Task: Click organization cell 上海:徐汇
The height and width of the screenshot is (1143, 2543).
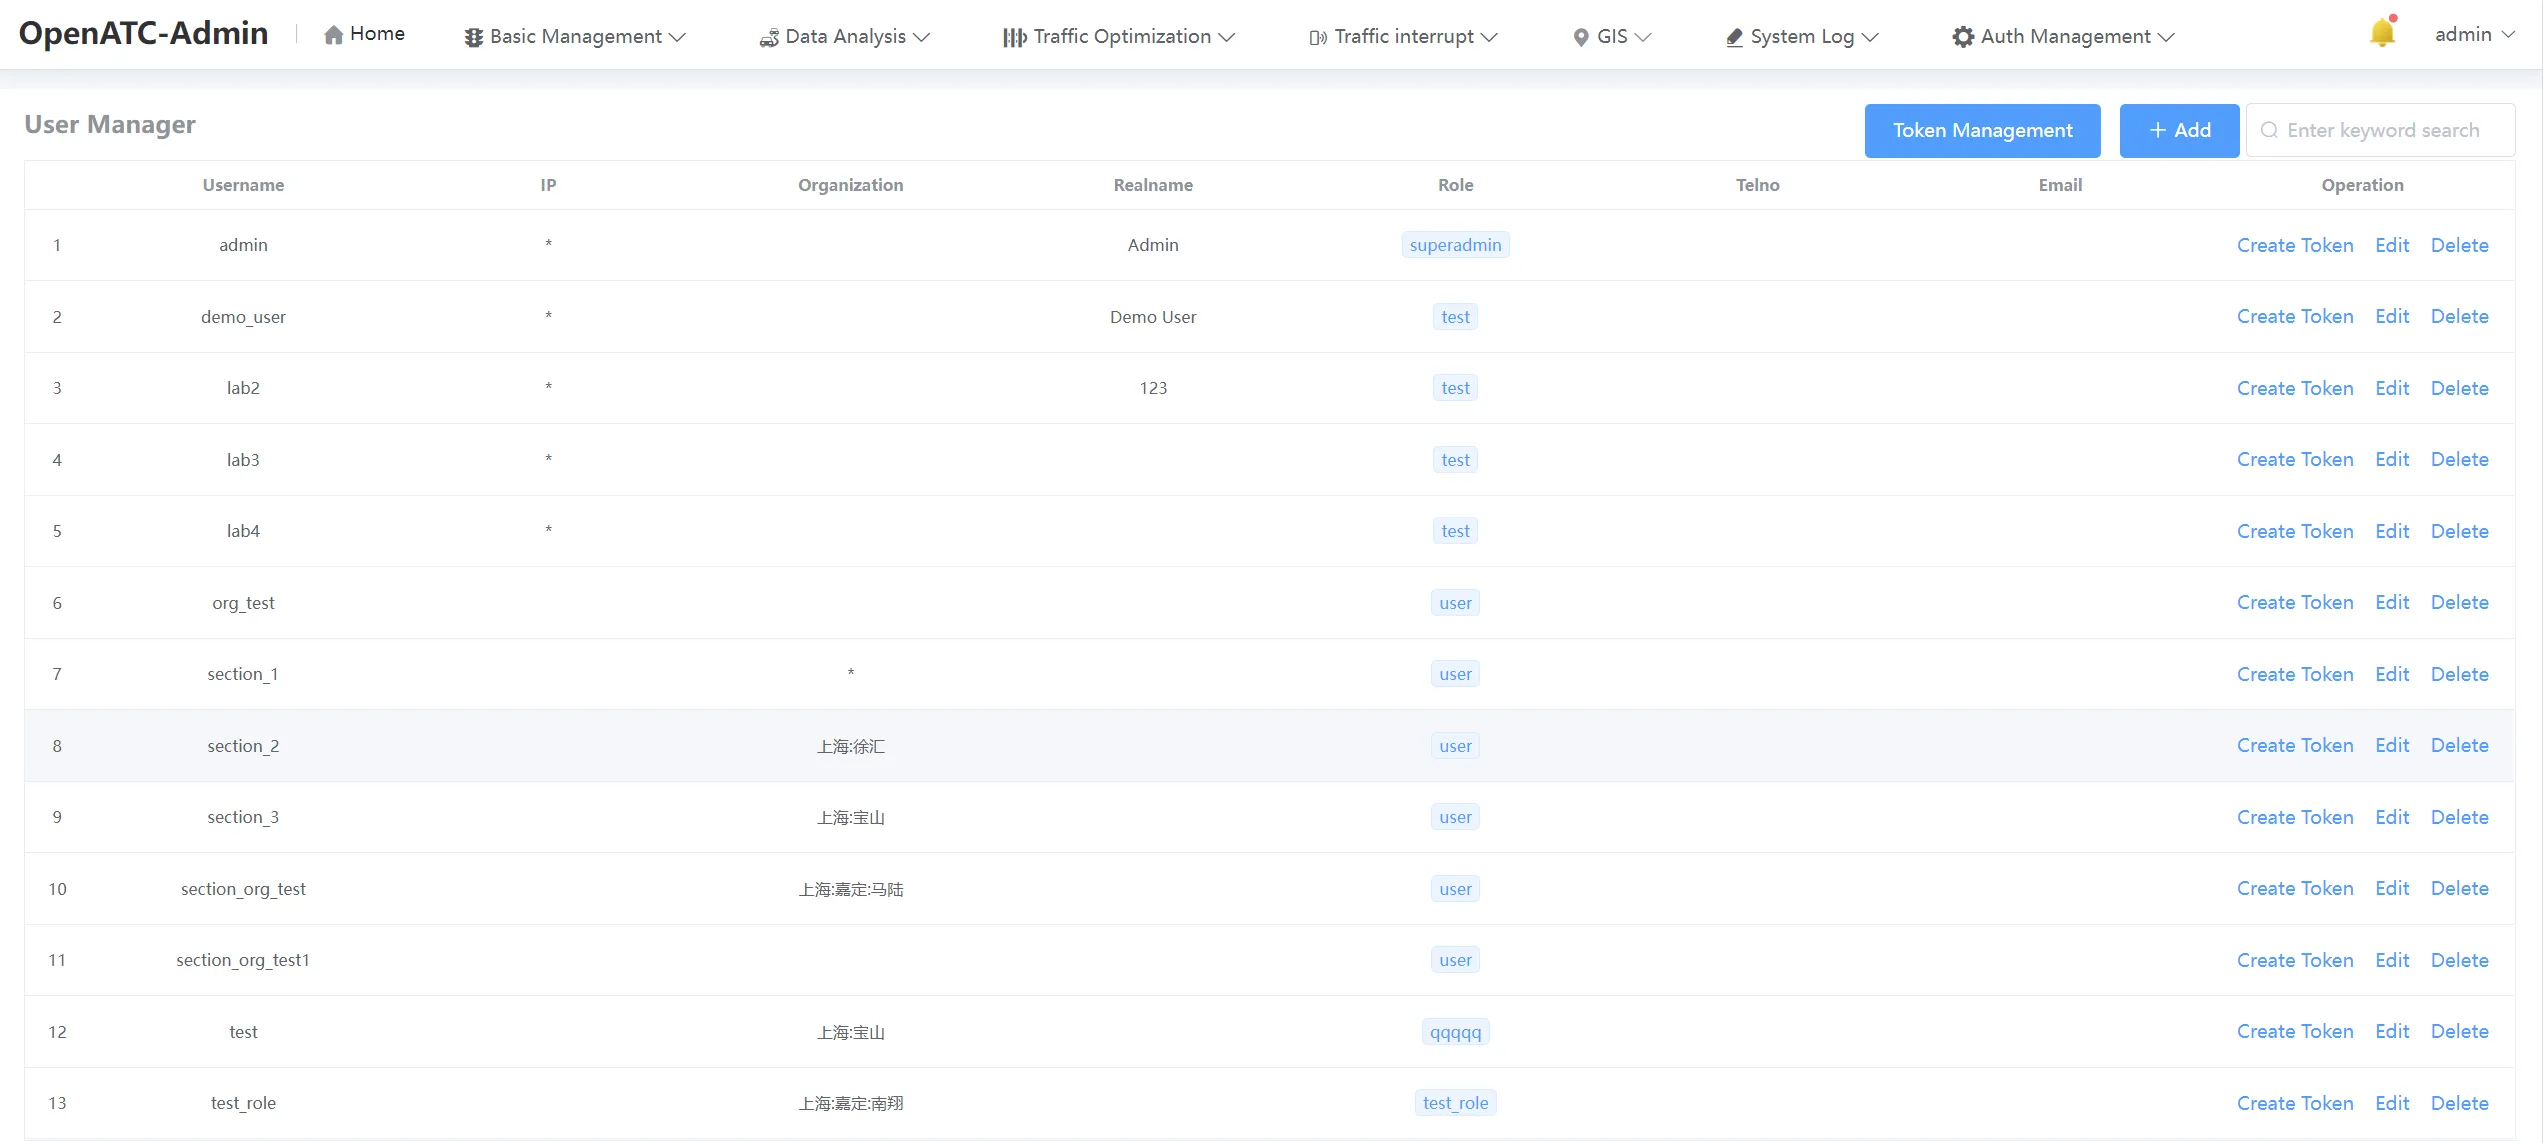Action: (x=850, y=747)
